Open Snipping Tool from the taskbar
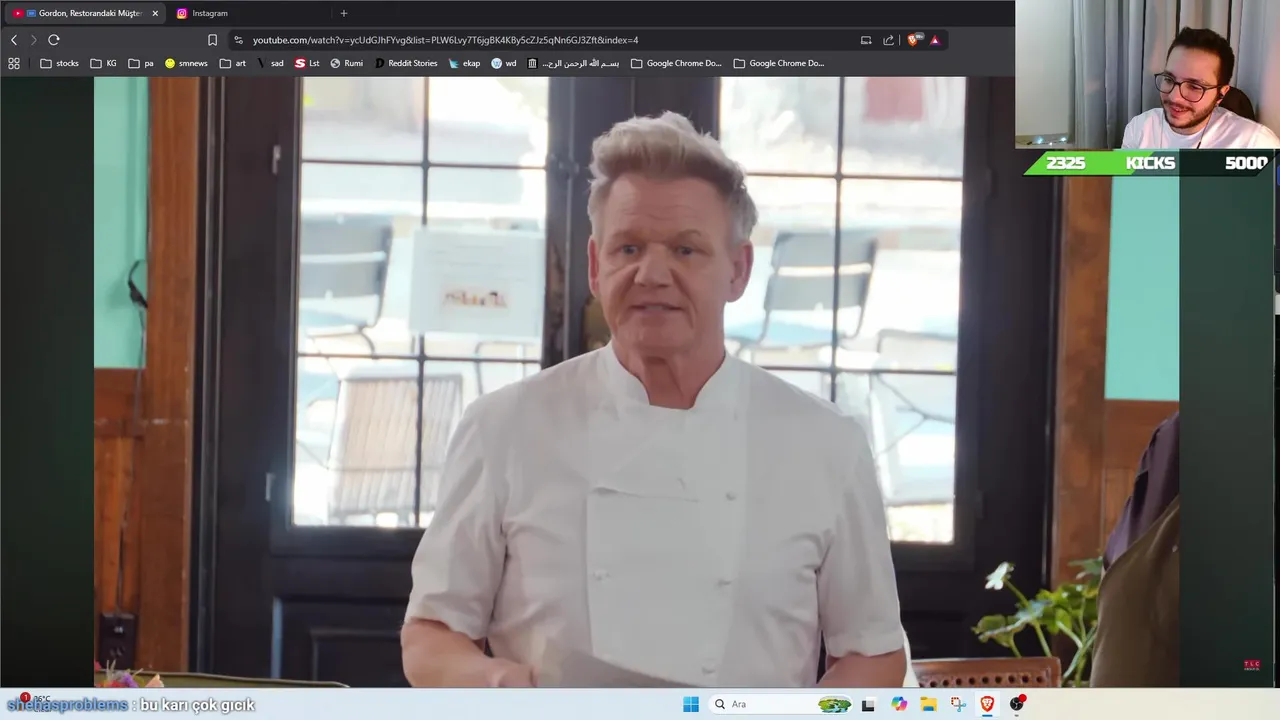Viewport: 1280px width, 720px height. [x=958, y=704]
